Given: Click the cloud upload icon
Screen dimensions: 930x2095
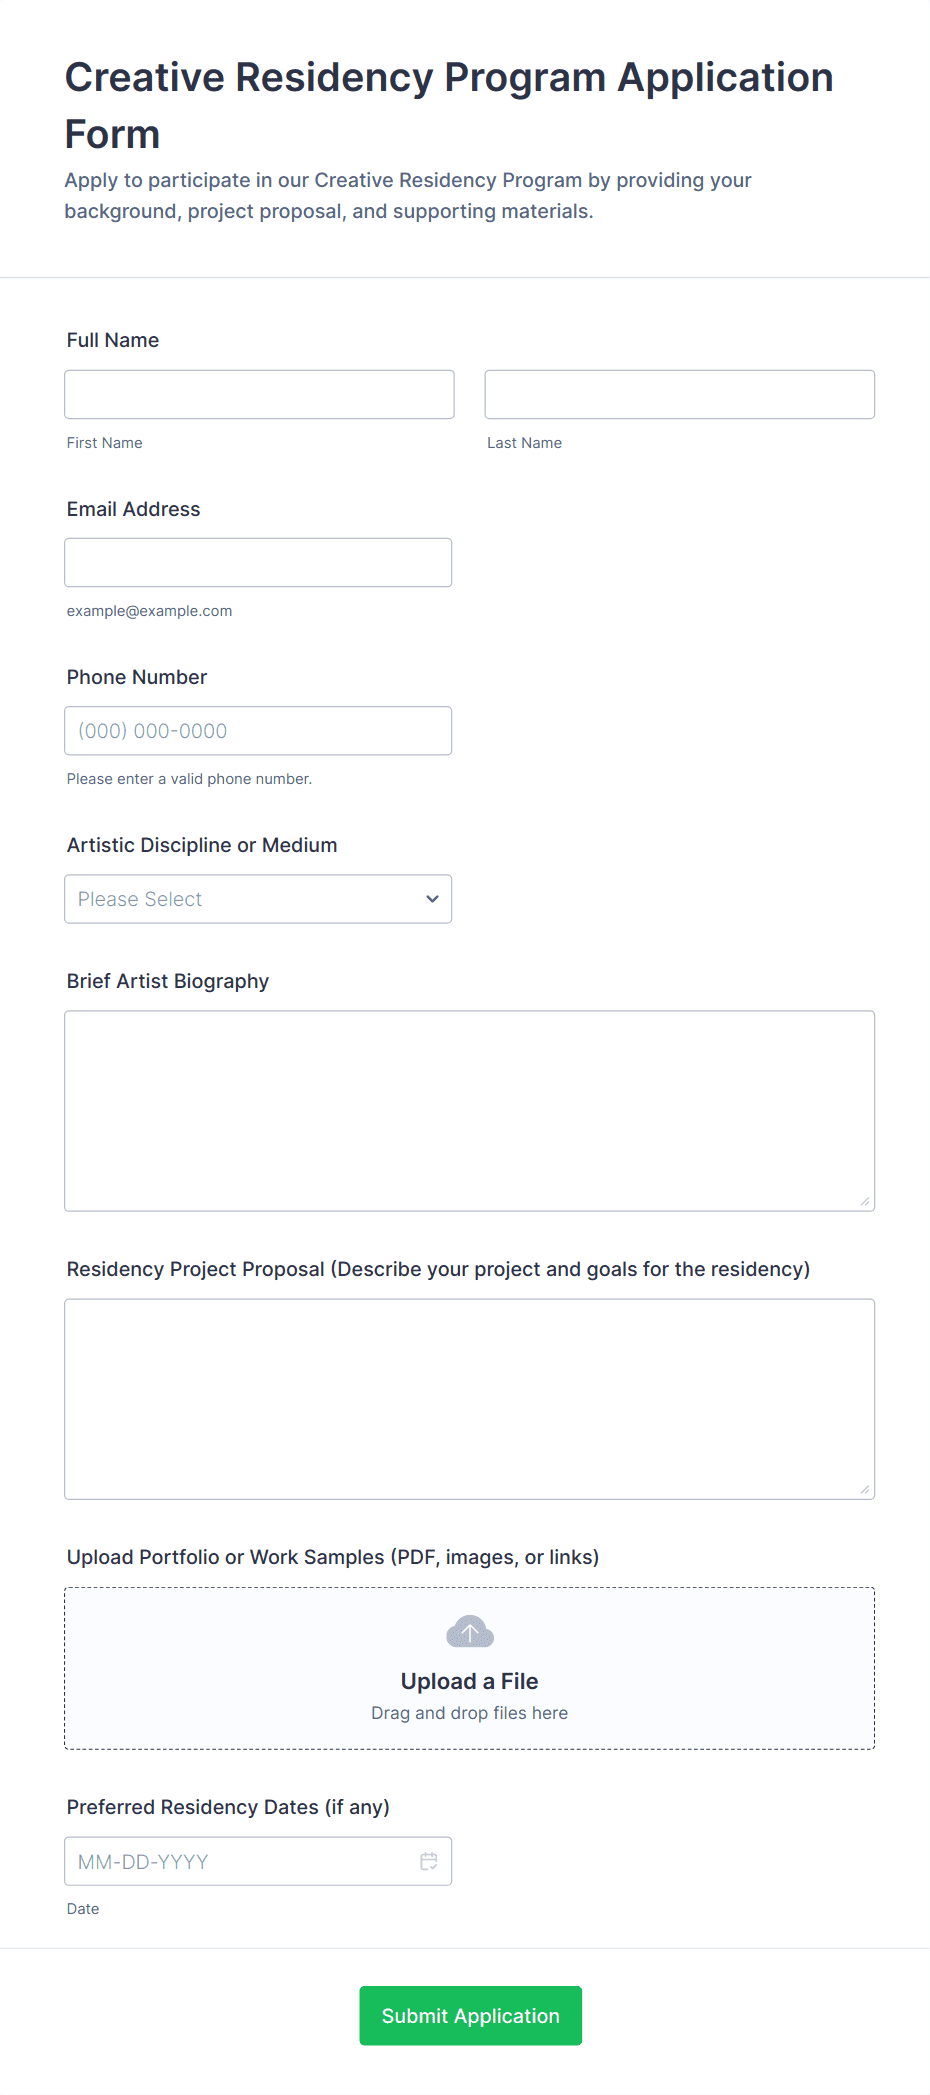Looking at the screenshot, I should click(x=470, y=1632).
